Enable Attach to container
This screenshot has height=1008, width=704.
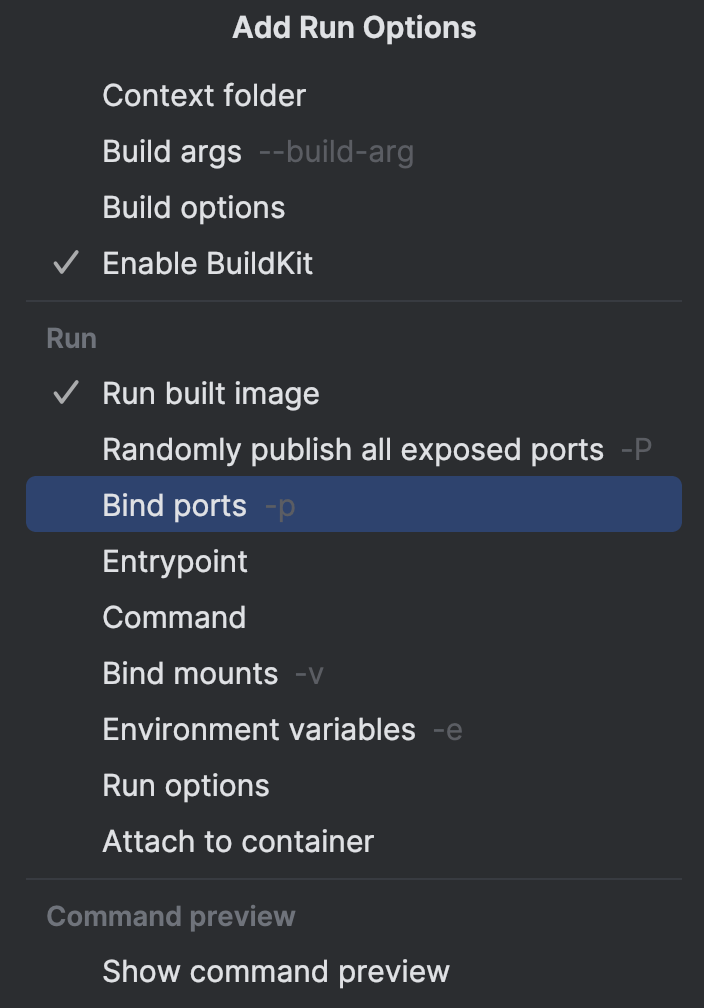pyautogui.click(x=238, y=842)
